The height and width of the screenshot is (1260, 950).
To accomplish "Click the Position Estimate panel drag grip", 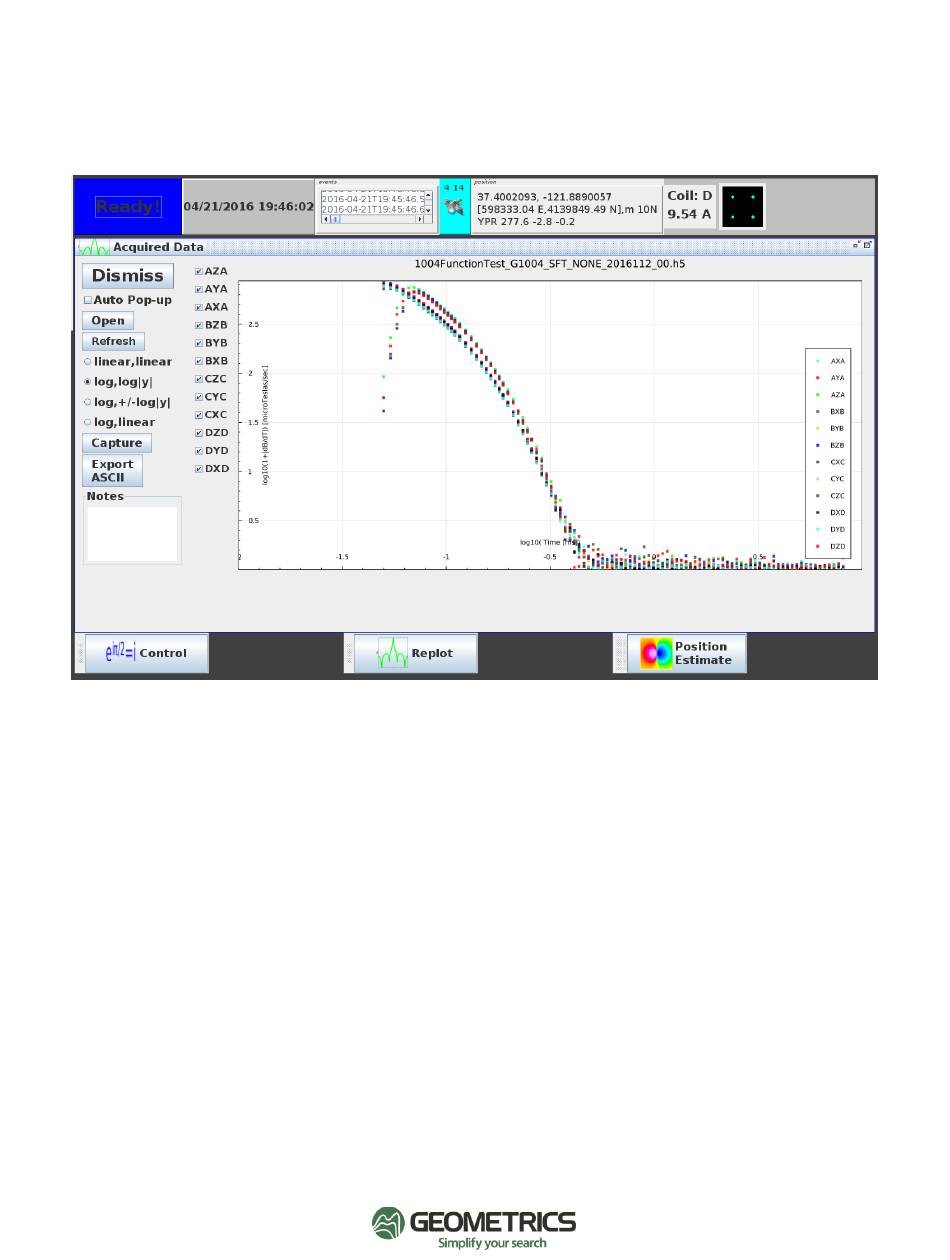I will (619, 653).
